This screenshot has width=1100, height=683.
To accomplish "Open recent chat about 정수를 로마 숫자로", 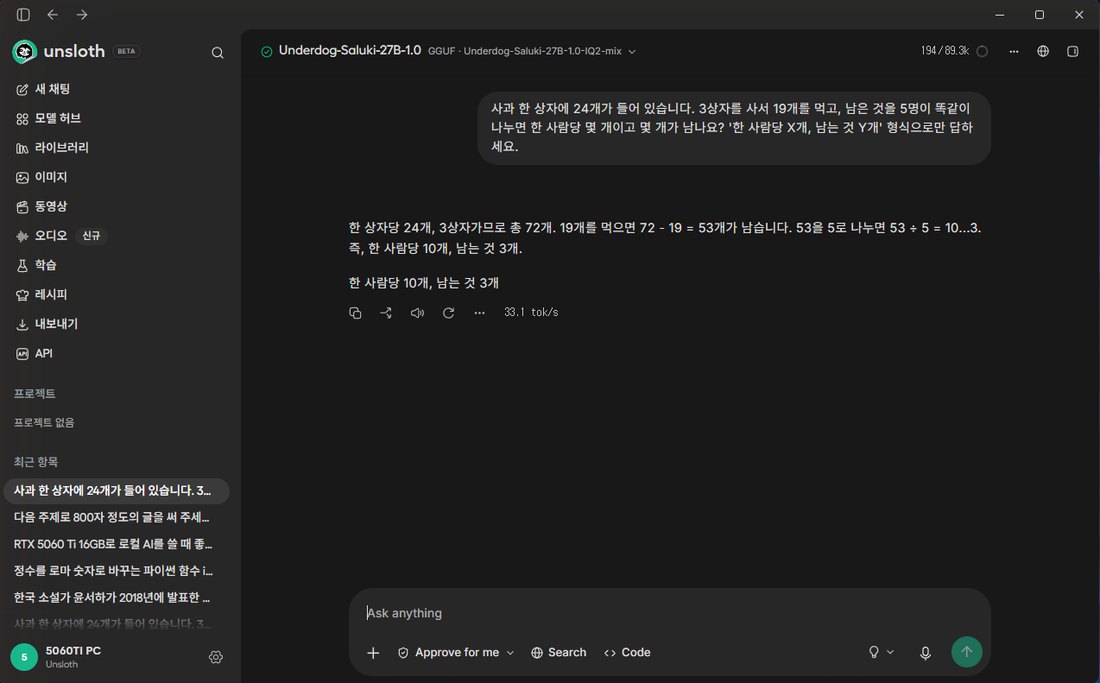I will (116, 571).
